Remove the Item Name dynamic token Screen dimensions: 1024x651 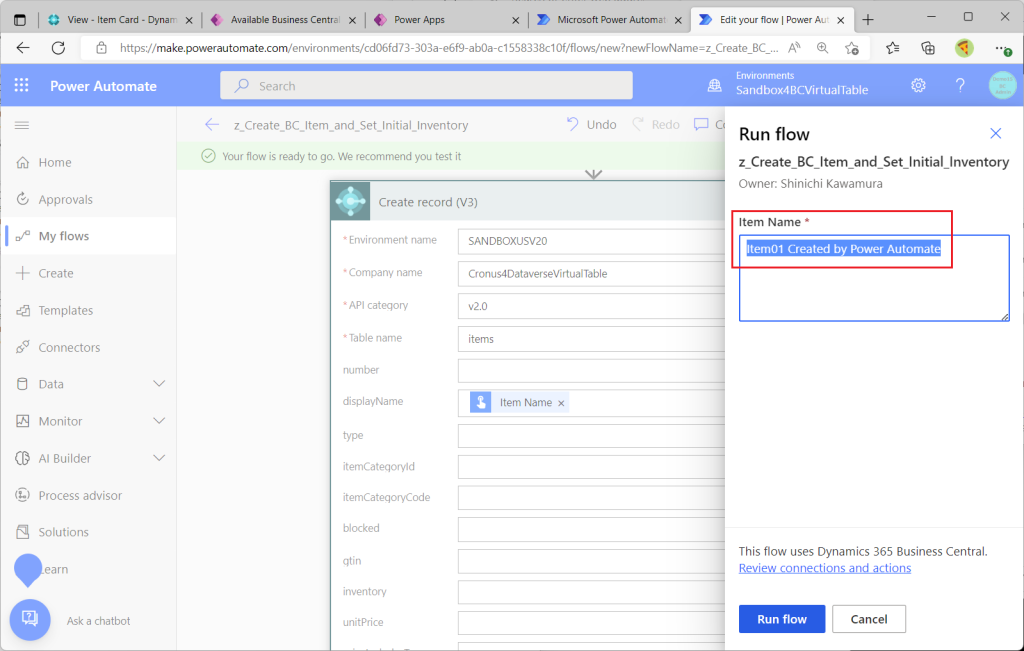[x=561, y=403]
